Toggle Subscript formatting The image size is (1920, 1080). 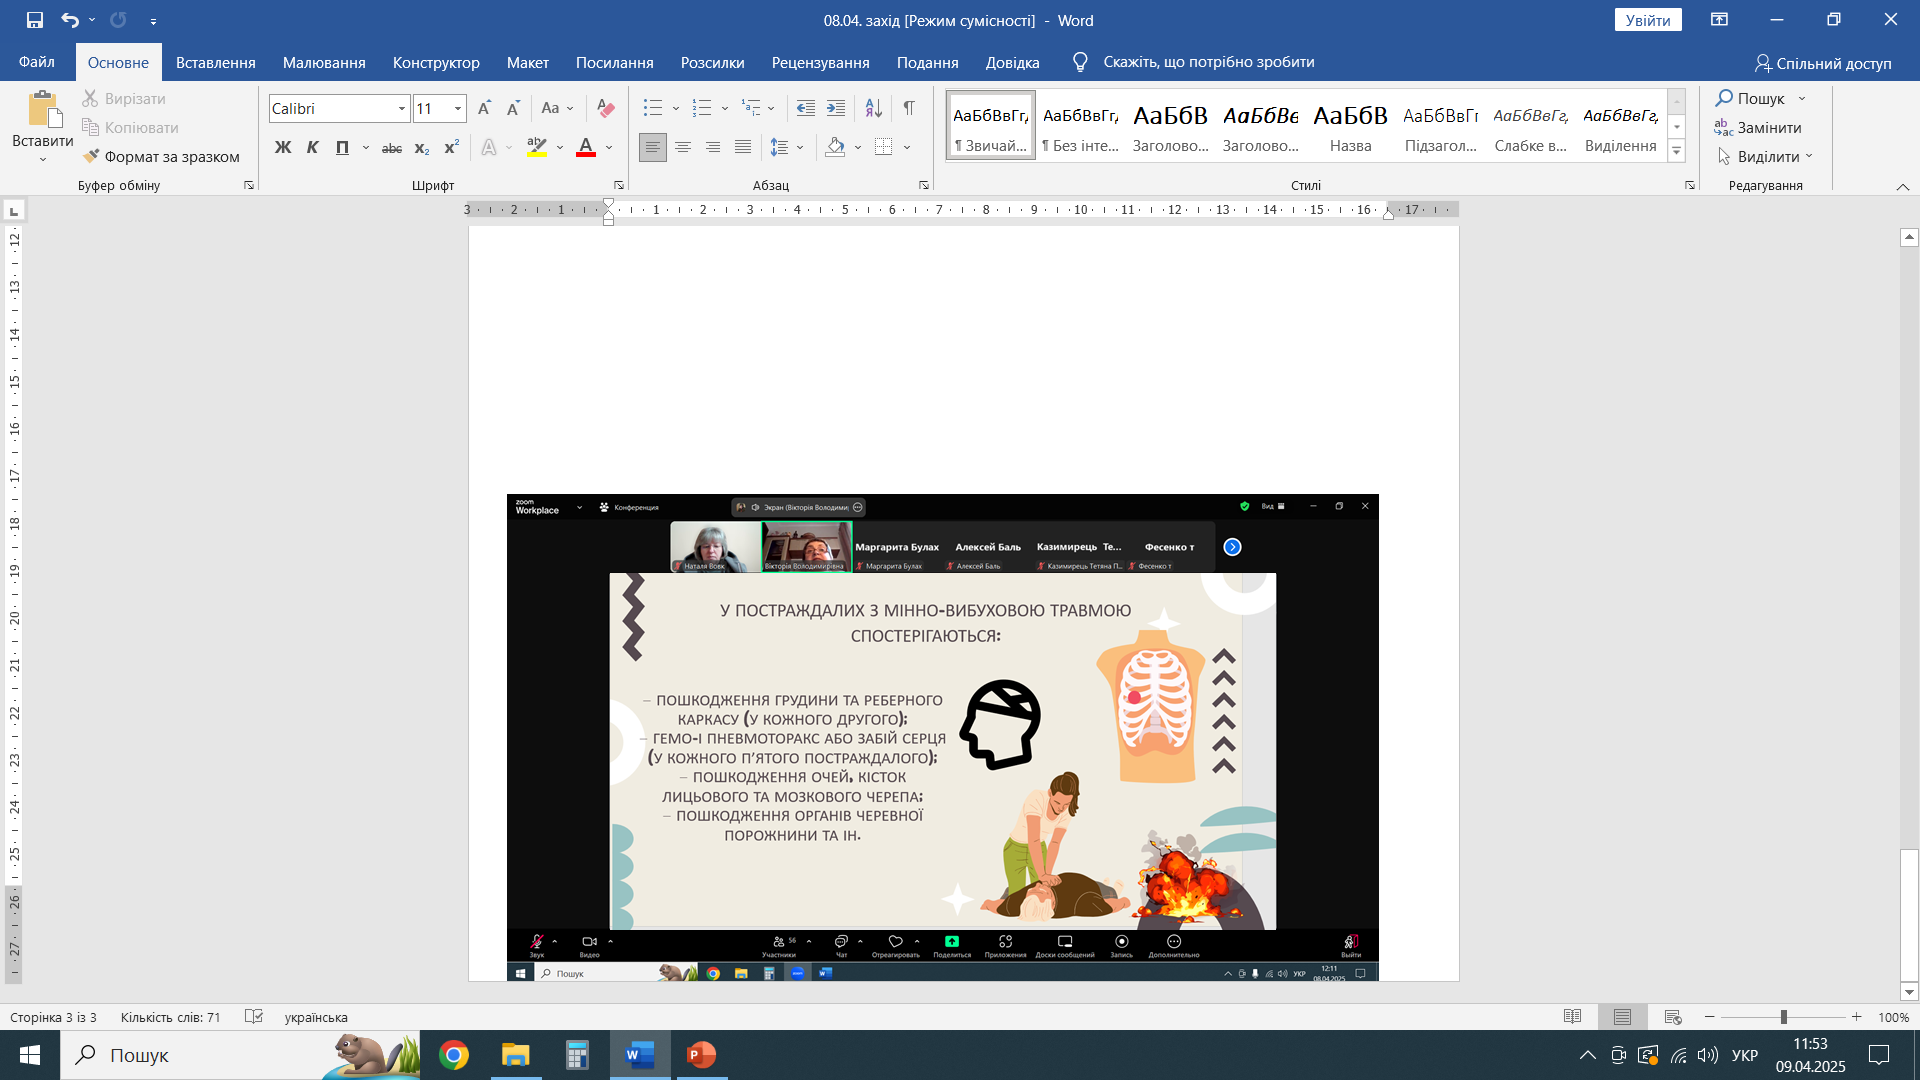click(421, 147)
